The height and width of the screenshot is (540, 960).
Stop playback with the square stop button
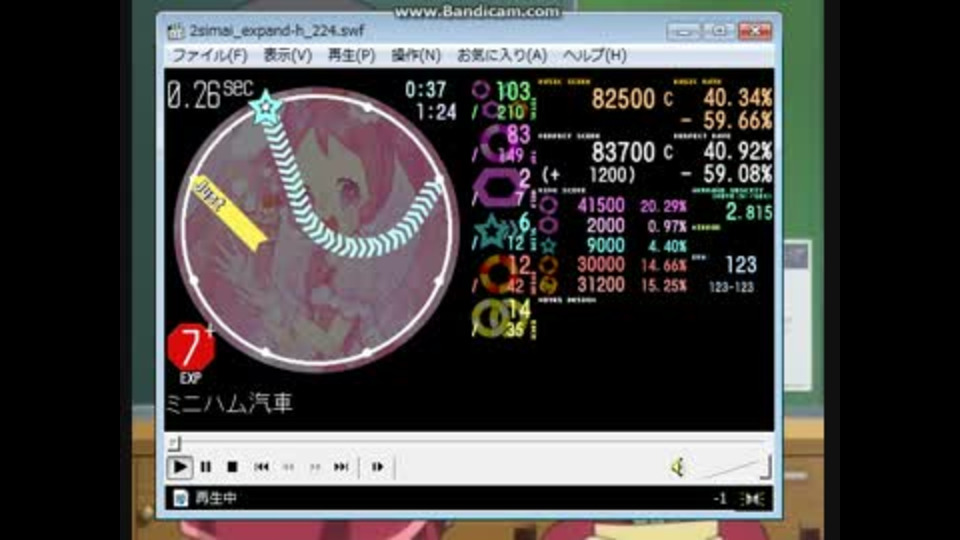click(x=232, y=467)
